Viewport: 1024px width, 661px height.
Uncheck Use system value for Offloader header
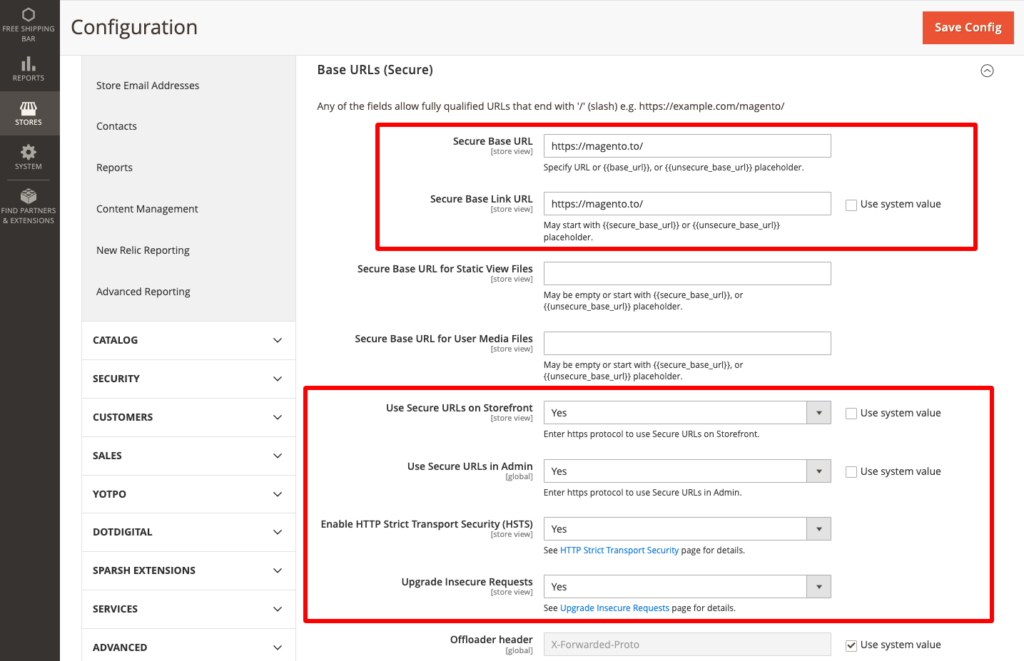pyautogui.click(x=851, y=645)
